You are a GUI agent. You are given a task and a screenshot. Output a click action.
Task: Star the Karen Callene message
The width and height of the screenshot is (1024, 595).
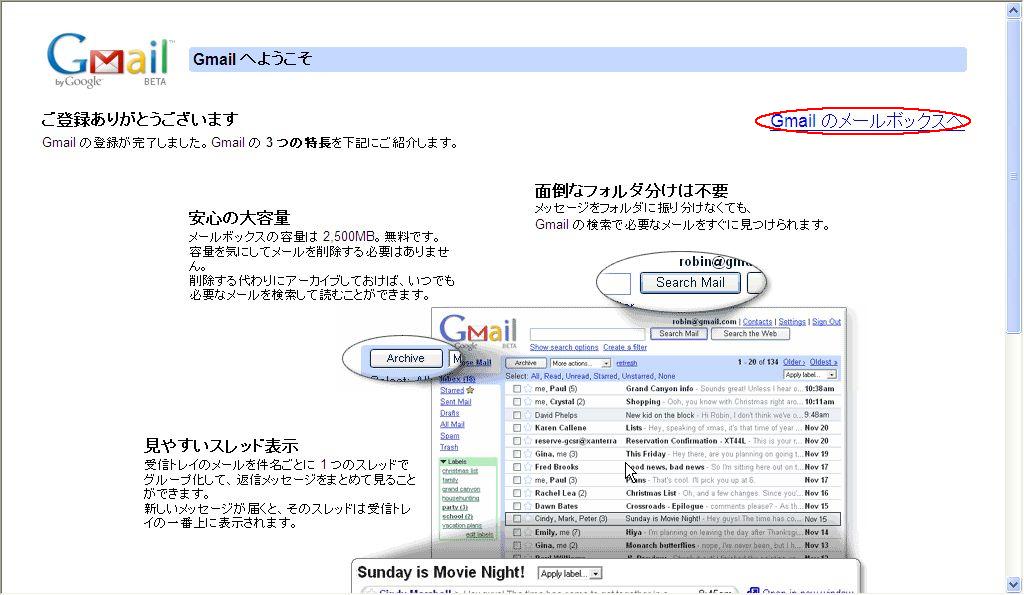pyautogui.click(x=528, y=428)
